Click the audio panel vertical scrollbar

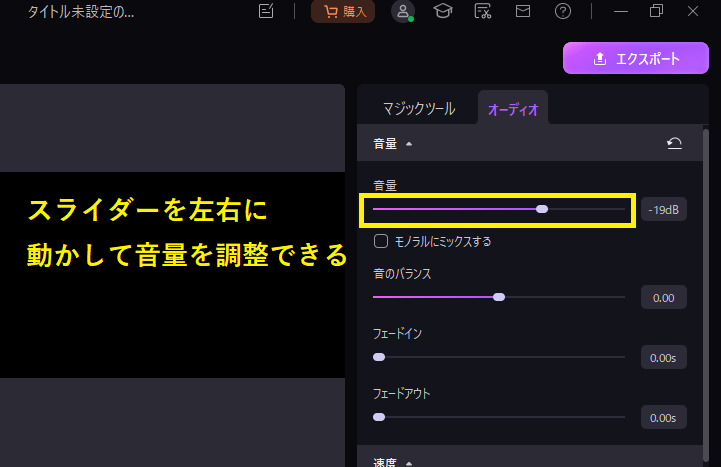tap(706, 295)
